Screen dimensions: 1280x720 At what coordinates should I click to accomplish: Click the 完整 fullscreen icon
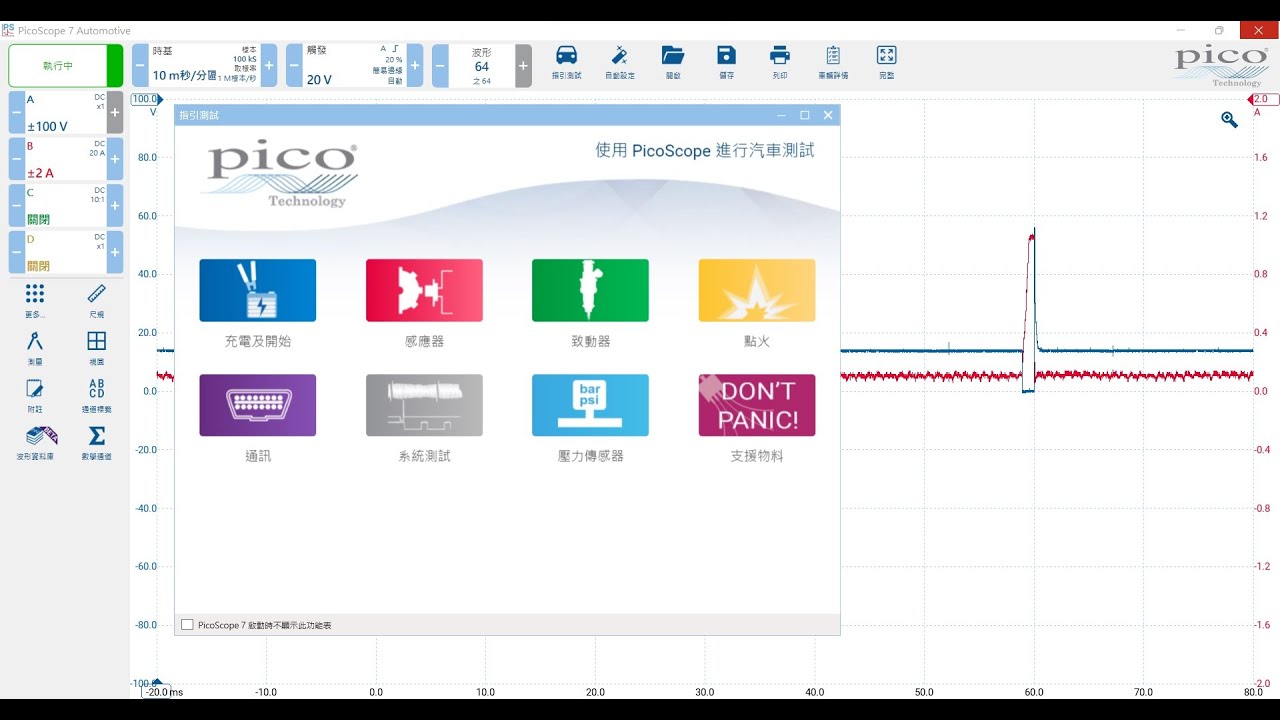point(886,62)
